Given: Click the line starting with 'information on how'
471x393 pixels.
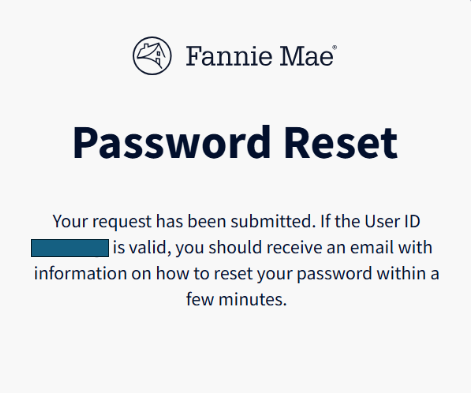Looking at the screenshot, I should pos(236,274).
